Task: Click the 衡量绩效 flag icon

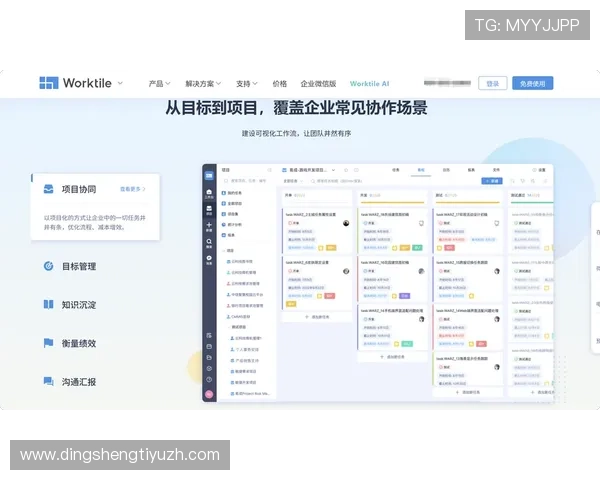Action: [x=49, y=343]
